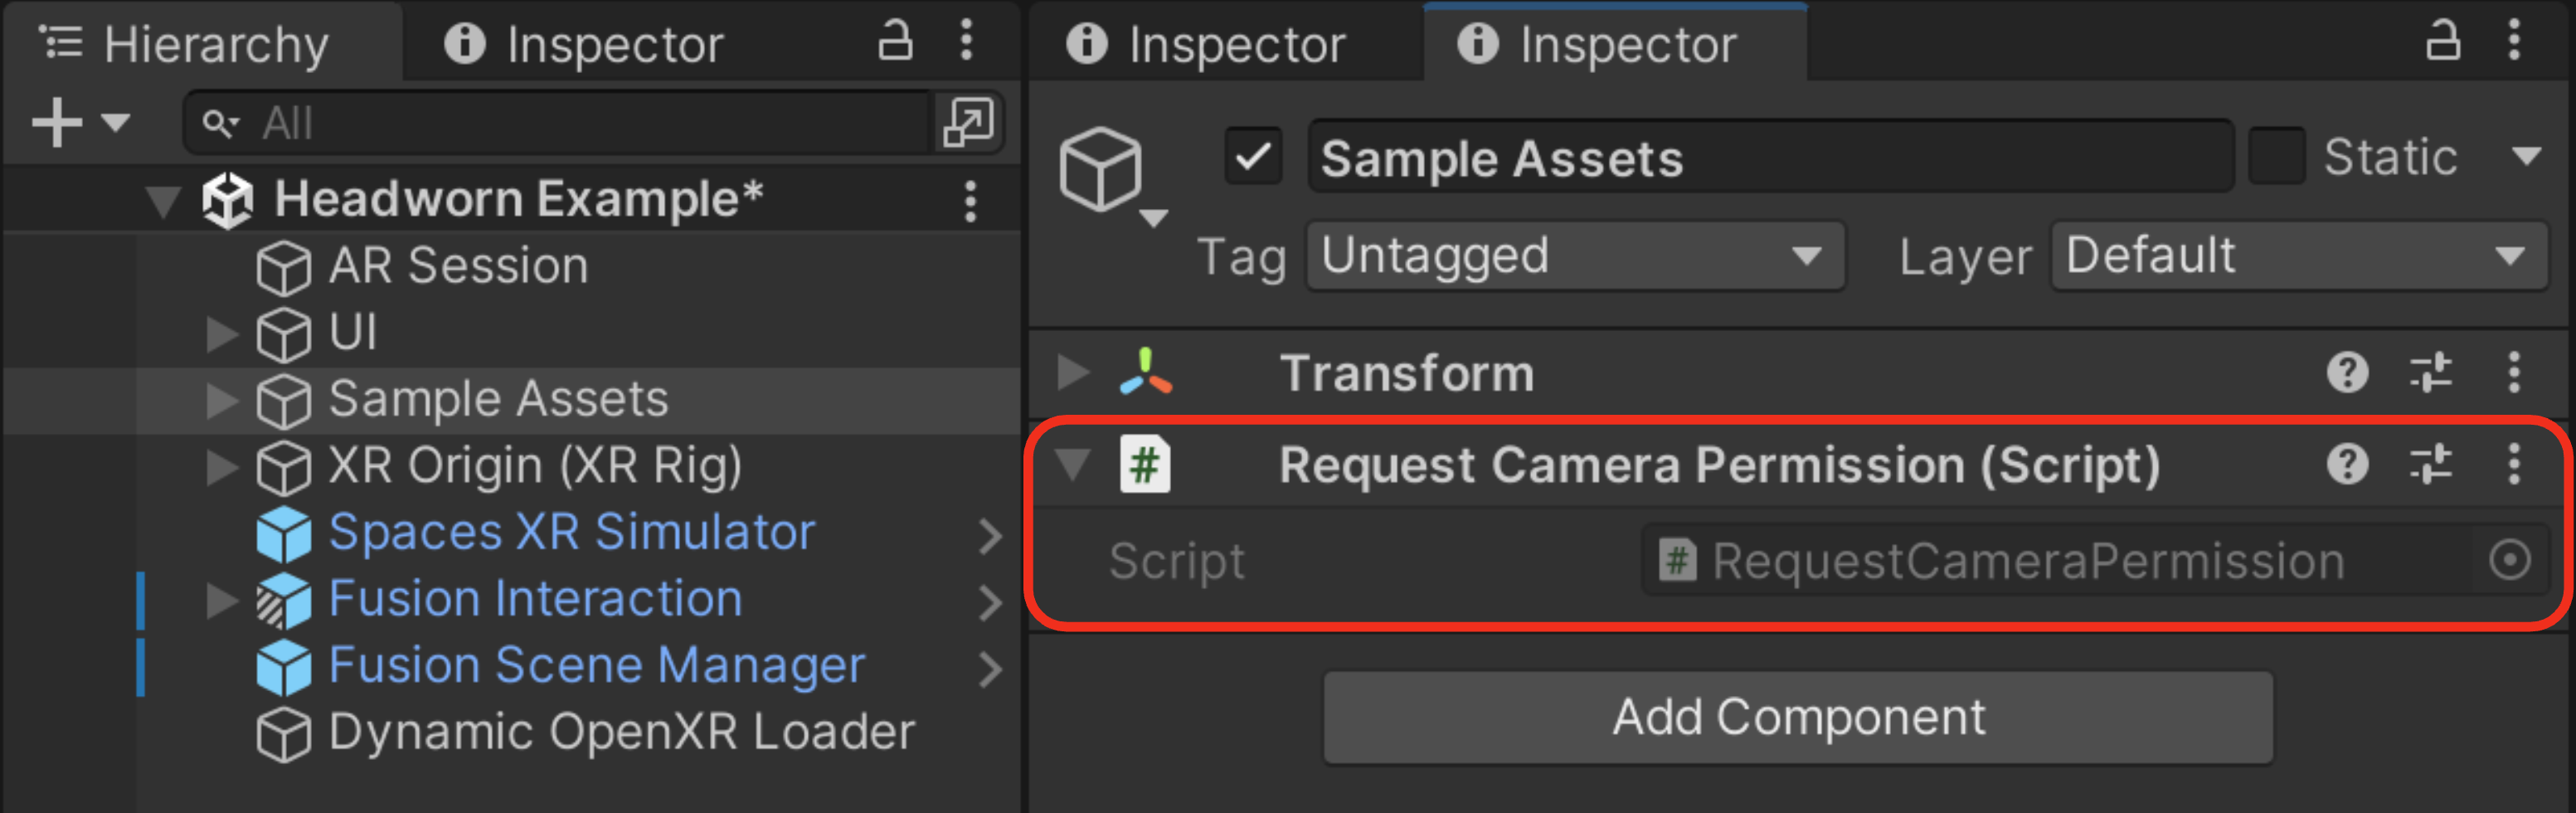Open the Tag dropdown showing Untagged
The width and height of the screenshot is (2576, 813).
click(x=1575, y=256)
